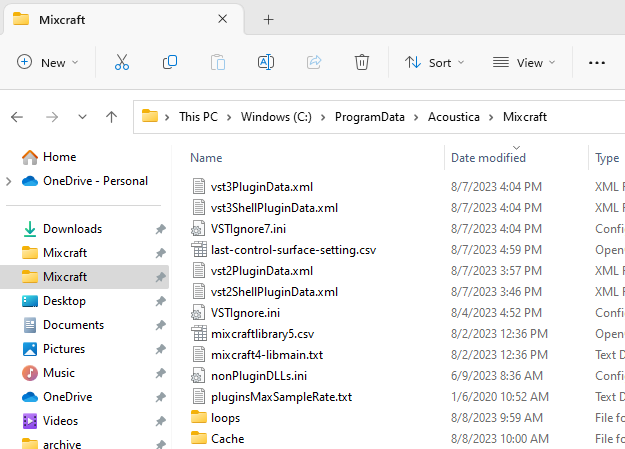Select Home in navigation pane
Screen dimensions: 625x449
pyautogui.click(x=59, y=157)
